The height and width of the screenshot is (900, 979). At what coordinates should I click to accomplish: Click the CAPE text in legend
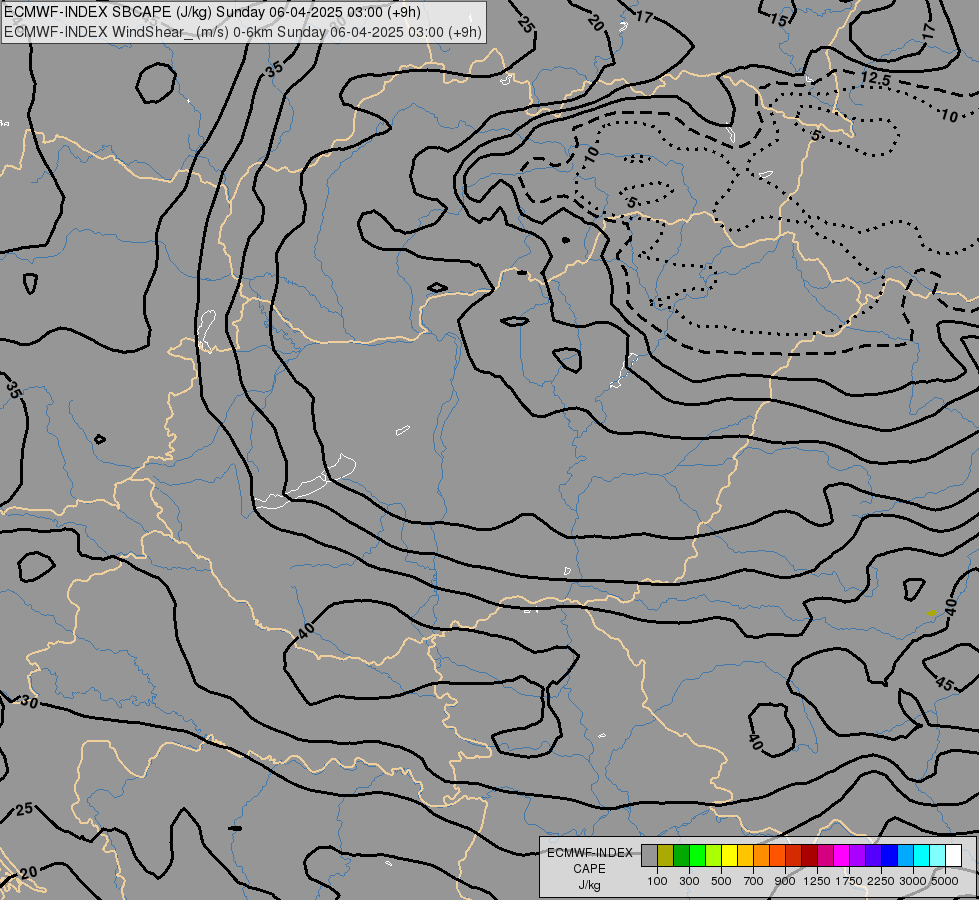click(589, 869)
